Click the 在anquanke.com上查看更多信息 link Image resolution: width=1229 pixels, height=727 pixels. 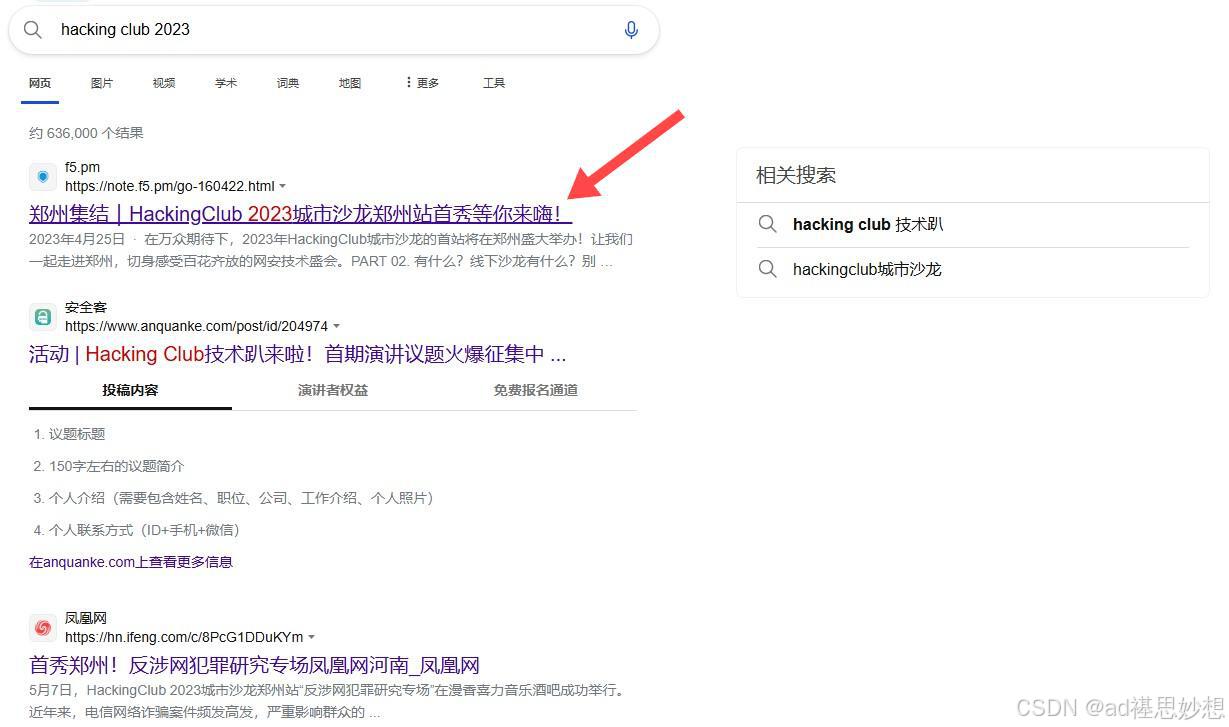tap(131, 561)
